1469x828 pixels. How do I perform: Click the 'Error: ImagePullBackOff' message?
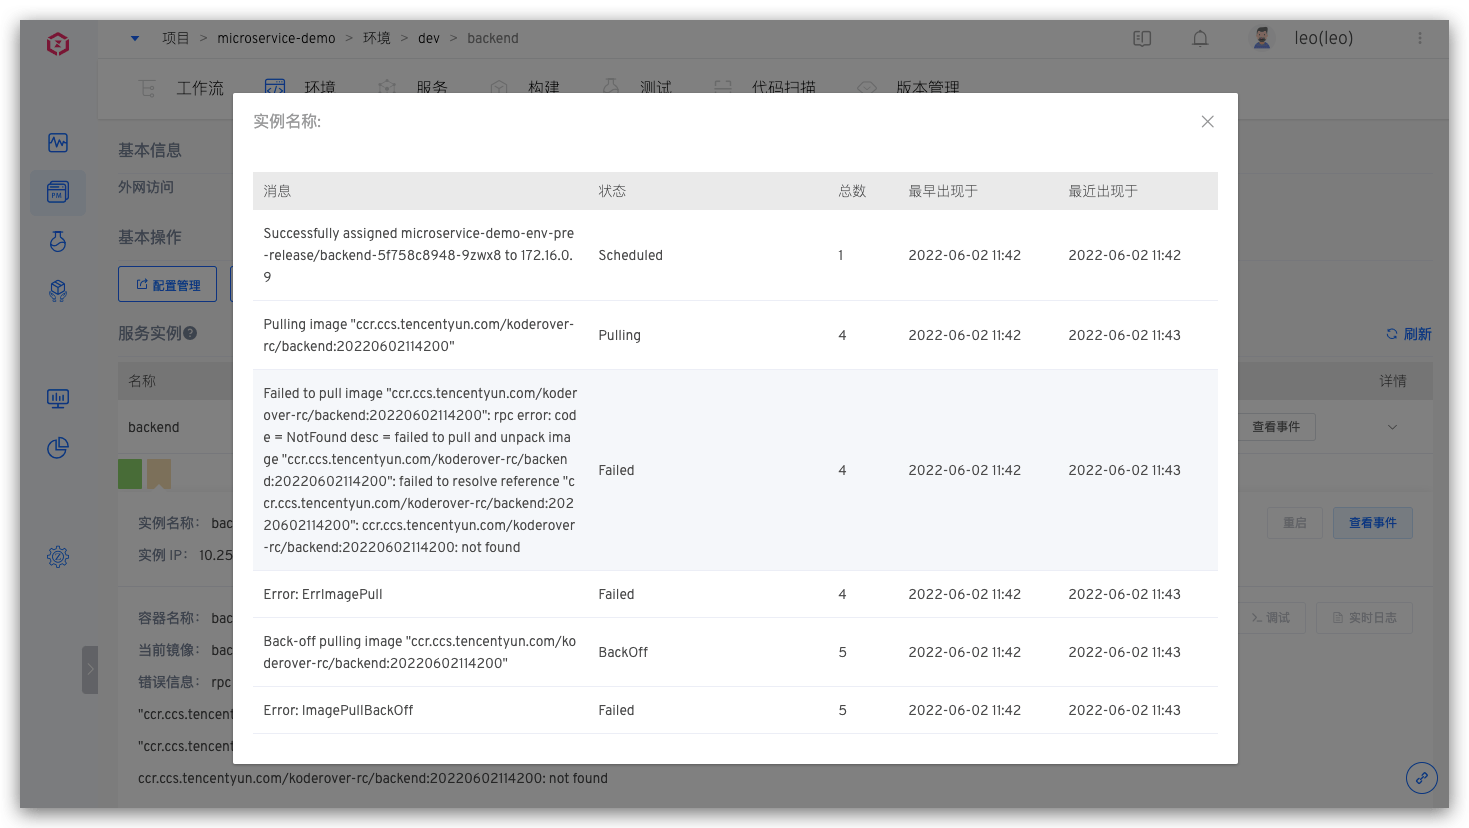338,710
